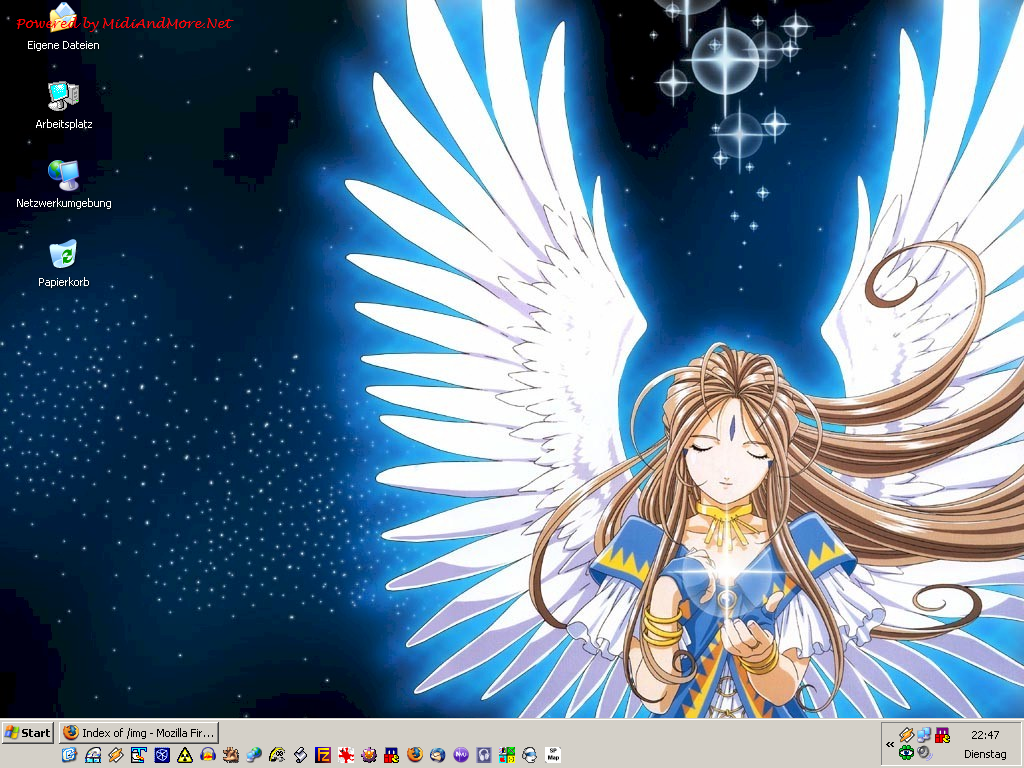This screenshot has height=768, width=1024.
Task: Click the yellow radioactive icon in quick launch
Action: [x=185, y=755]
